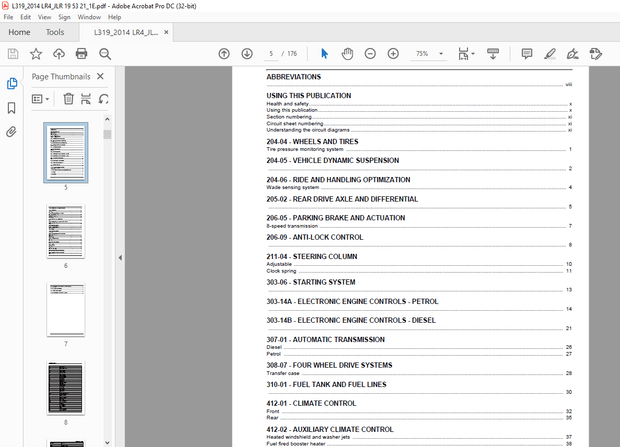Viewport: 620px width, 447px height.
Task: Open the Sign menu
Action: [64, 17]
